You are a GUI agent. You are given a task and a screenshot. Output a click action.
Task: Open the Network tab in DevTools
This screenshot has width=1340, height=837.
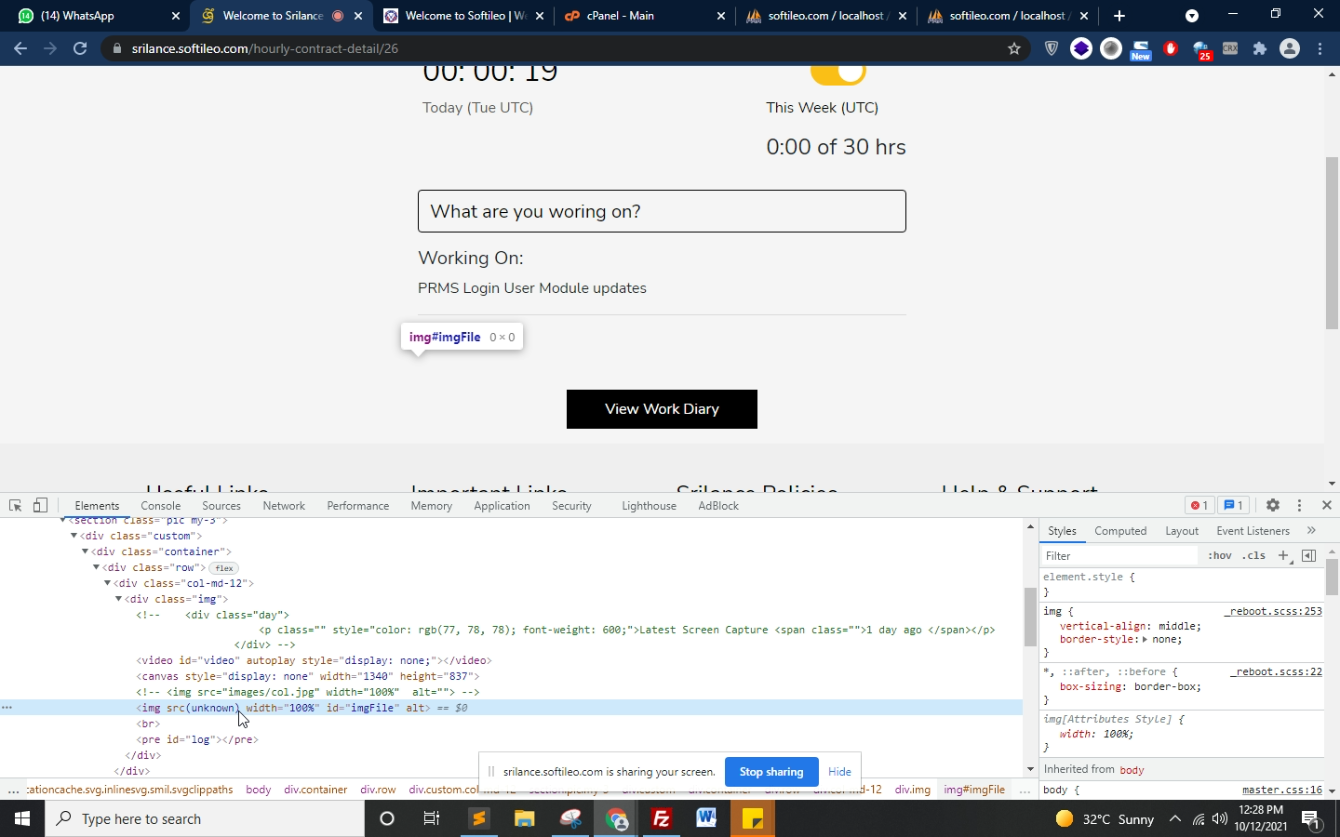click(x=283, y=506)
